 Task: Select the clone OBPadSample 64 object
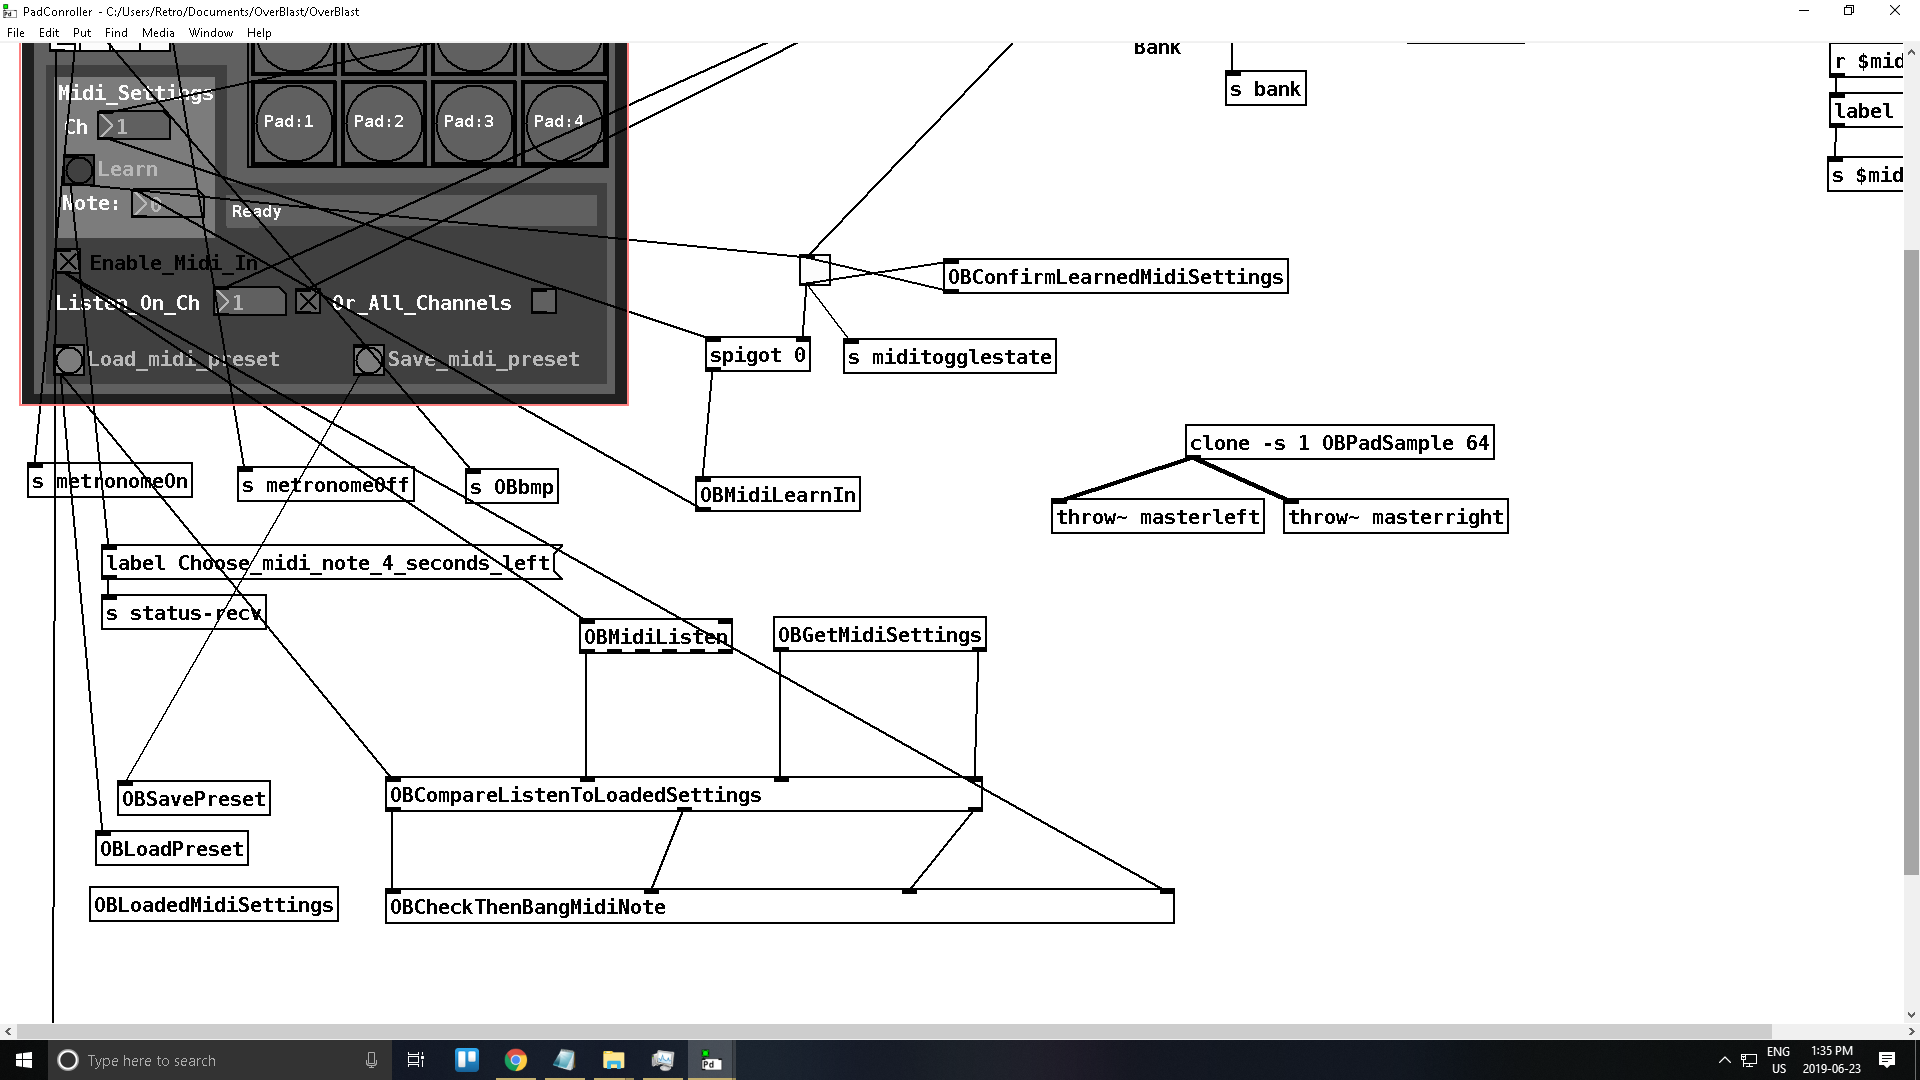click(1340, 443)
